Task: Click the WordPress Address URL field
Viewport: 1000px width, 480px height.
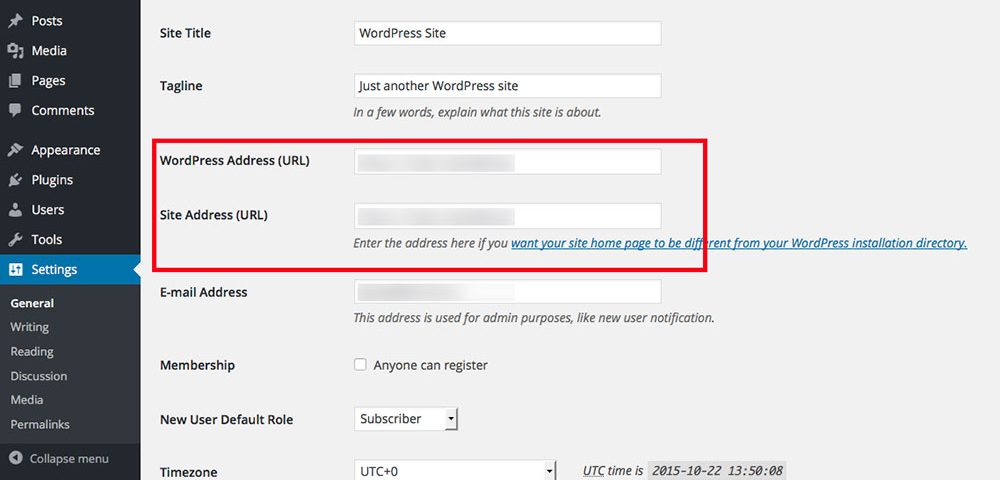Action: pyautogui.click(x=508, y=162)
